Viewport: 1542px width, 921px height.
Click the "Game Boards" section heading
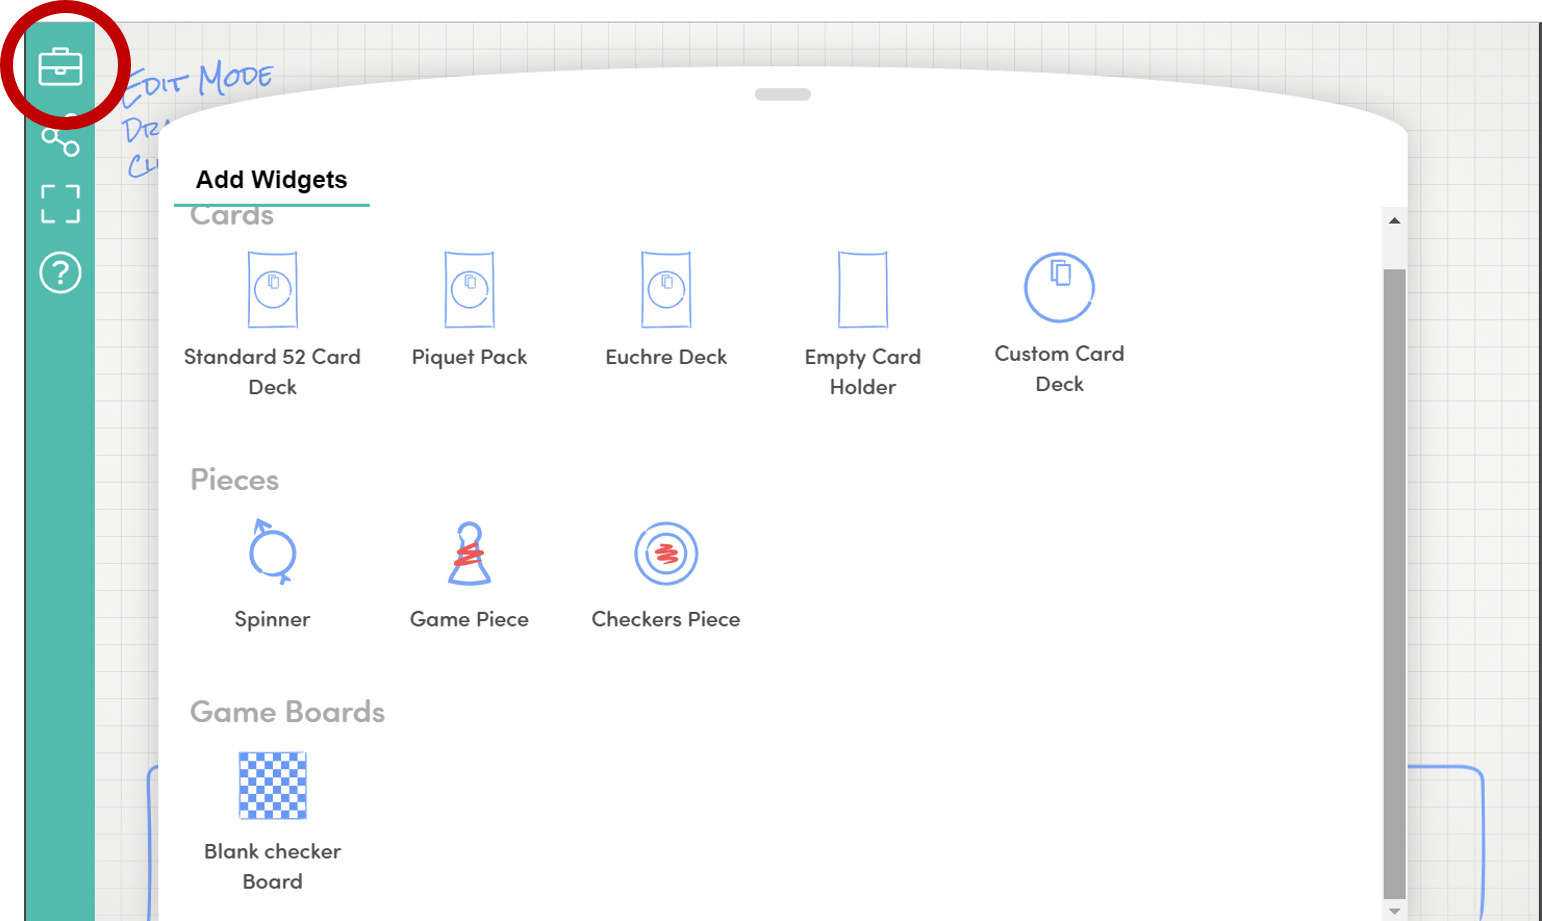287,712
